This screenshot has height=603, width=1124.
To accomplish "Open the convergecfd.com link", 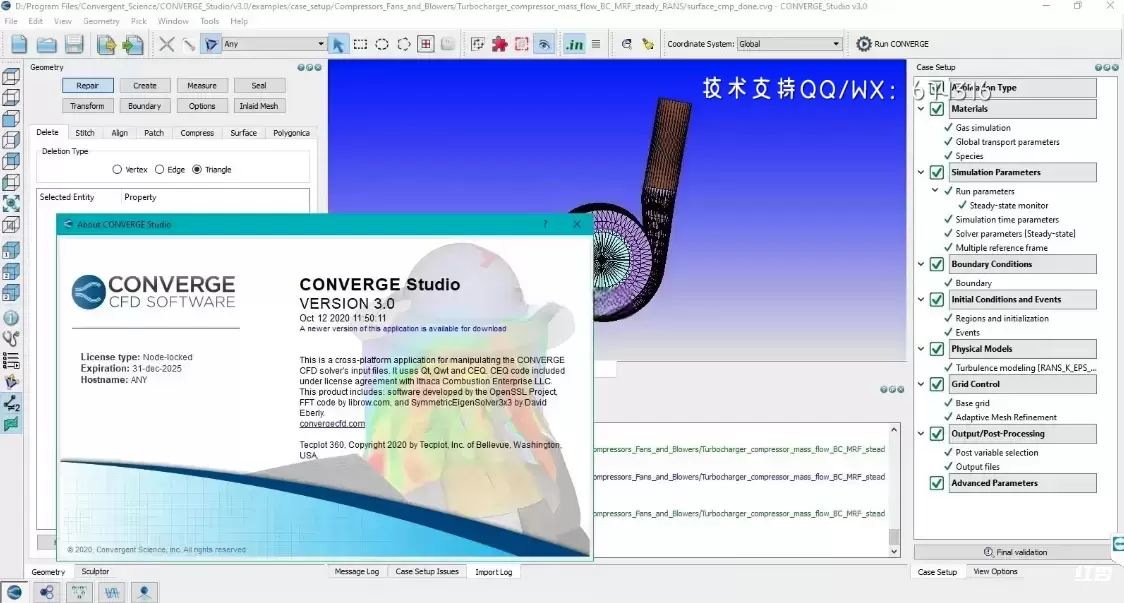I will (332, 424).
